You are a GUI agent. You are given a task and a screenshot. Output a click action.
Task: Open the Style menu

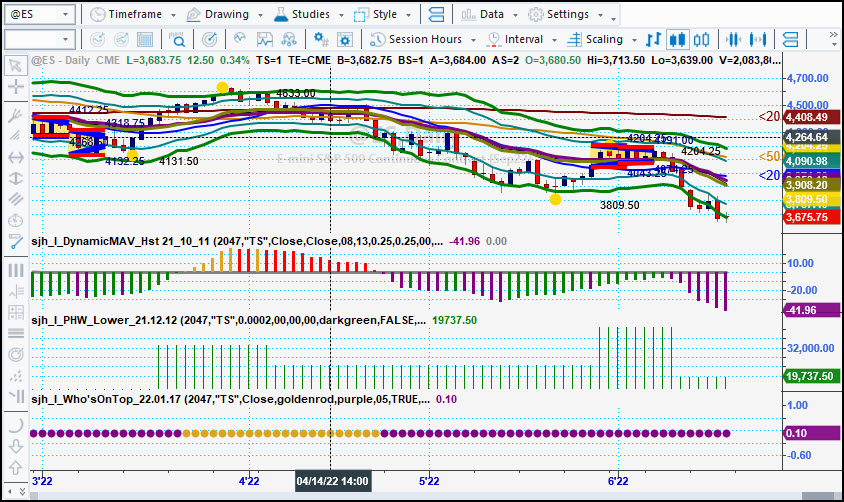(385, 15)
